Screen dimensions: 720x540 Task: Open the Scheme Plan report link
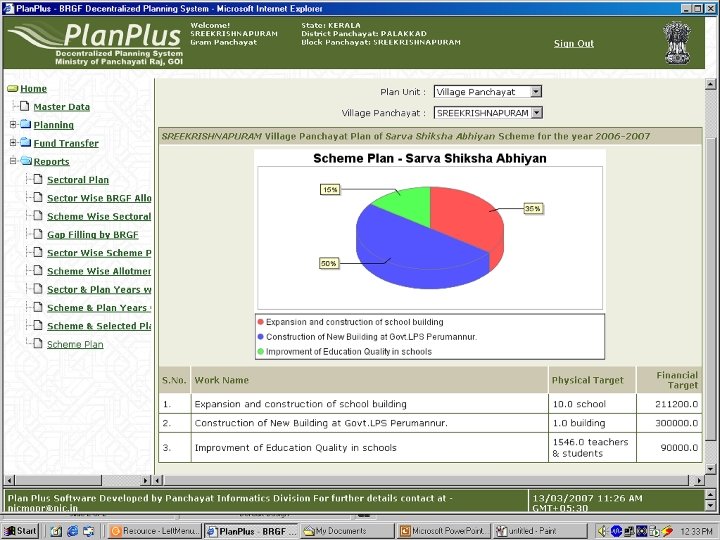[75, 344]
